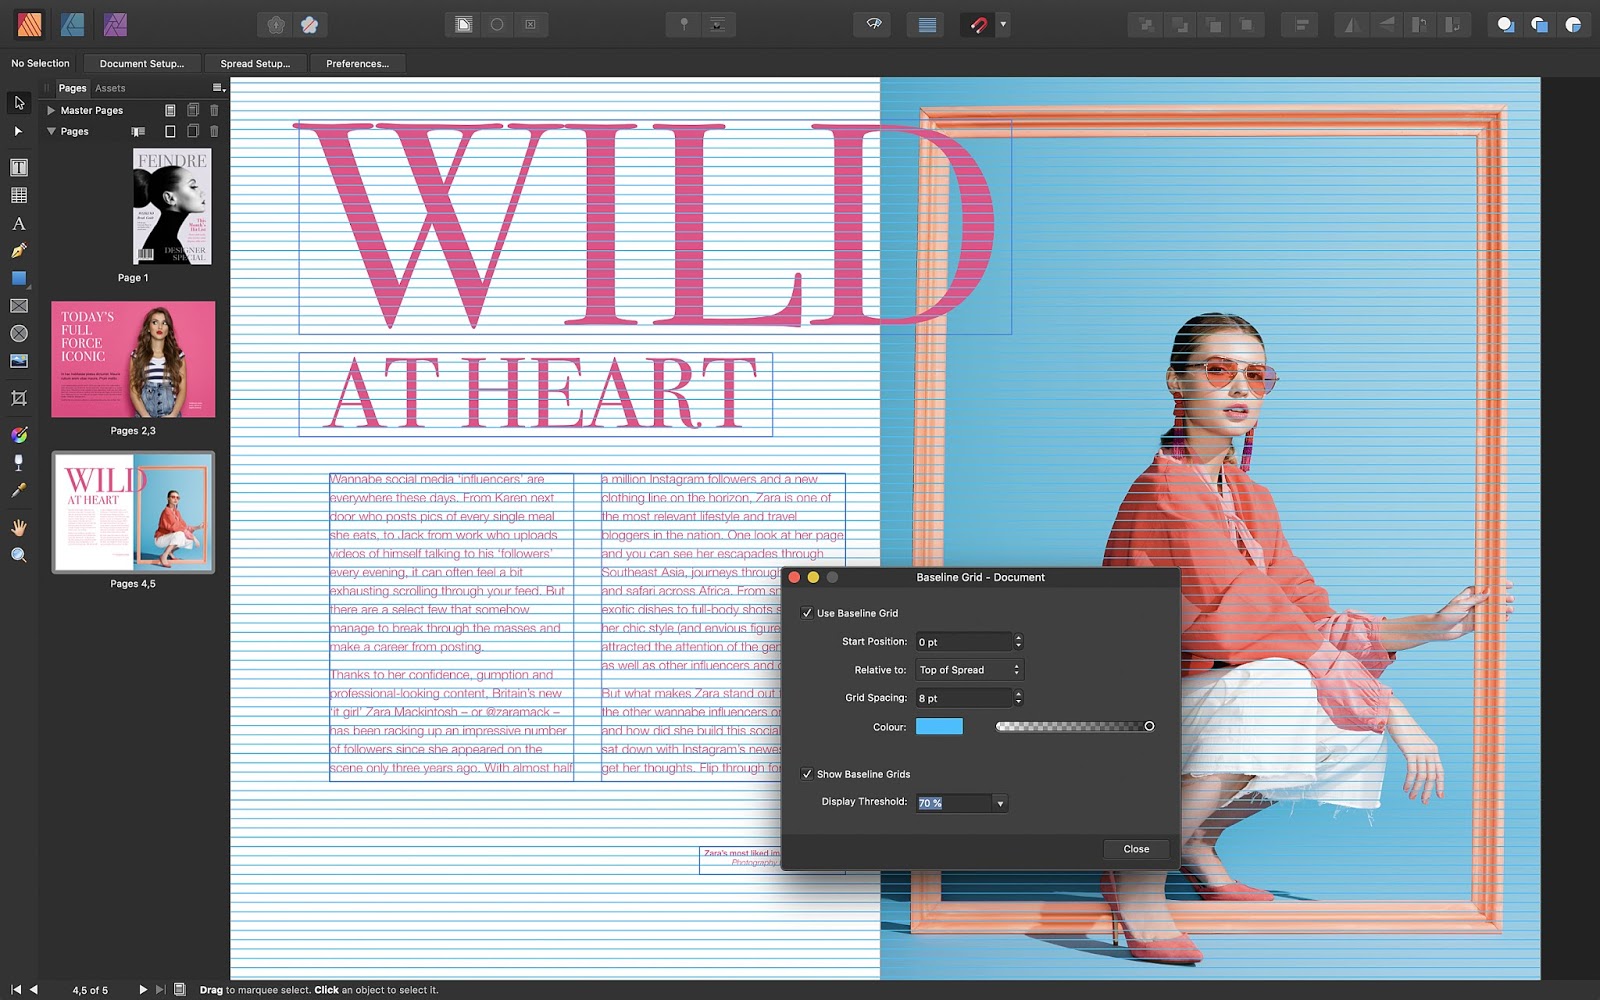
Task: Click the blue baseline grid colour swatch
Action: click(939, 727)
